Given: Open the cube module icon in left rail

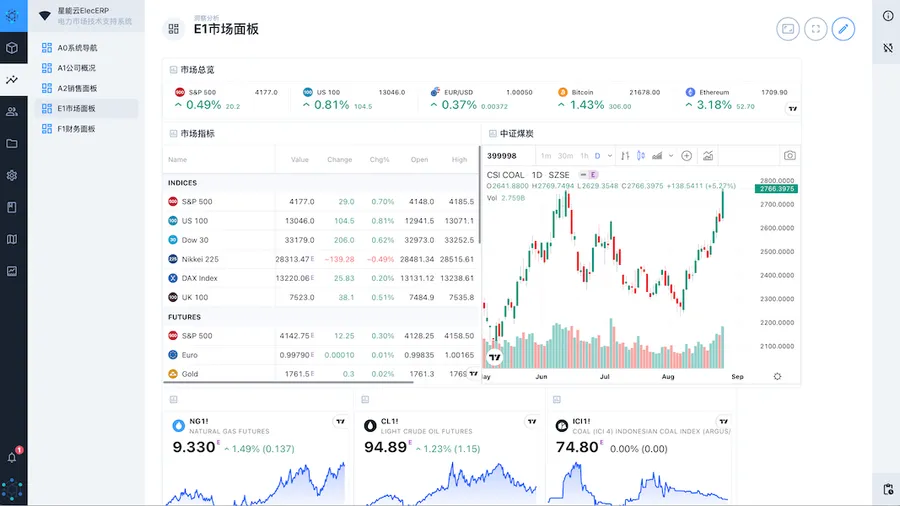Looking at the screenshot, I should [12, 48].
